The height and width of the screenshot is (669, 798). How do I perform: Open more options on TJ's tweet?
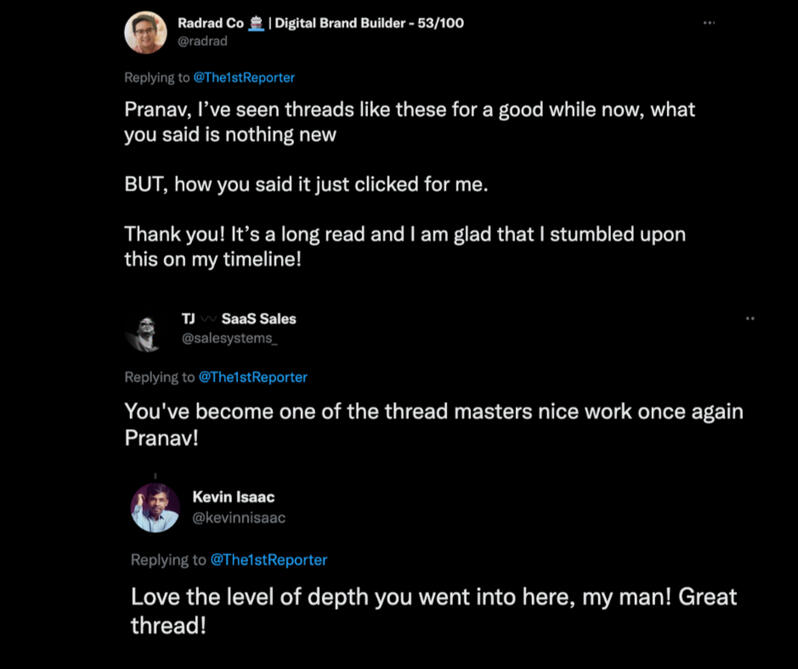(x=750, y=318)
